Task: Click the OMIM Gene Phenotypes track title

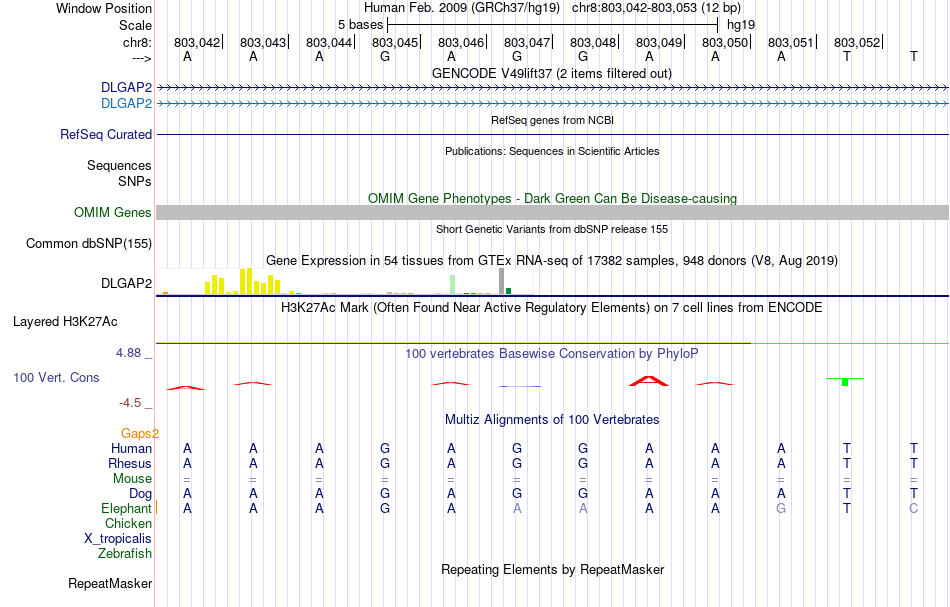Action: click(552, 199)
